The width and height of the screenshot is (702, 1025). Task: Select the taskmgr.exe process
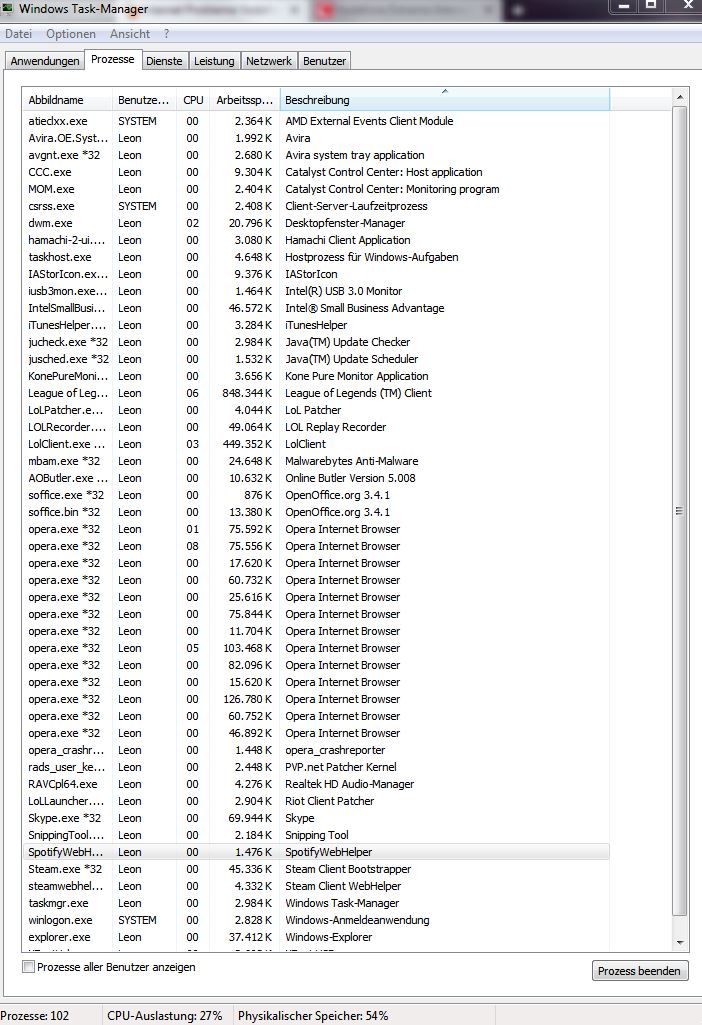tap(316, 903)
